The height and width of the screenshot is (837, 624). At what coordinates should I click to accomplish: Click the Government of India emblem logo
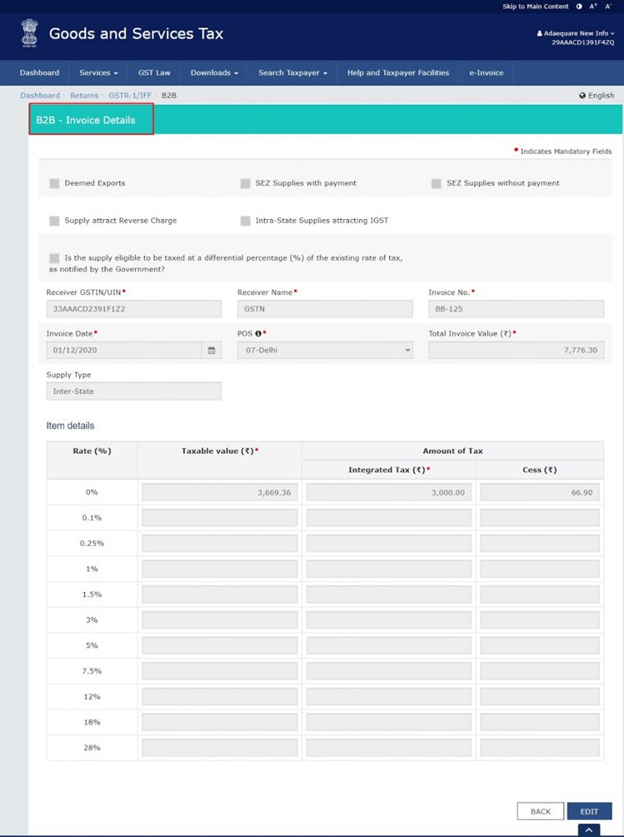coord(29,35)
